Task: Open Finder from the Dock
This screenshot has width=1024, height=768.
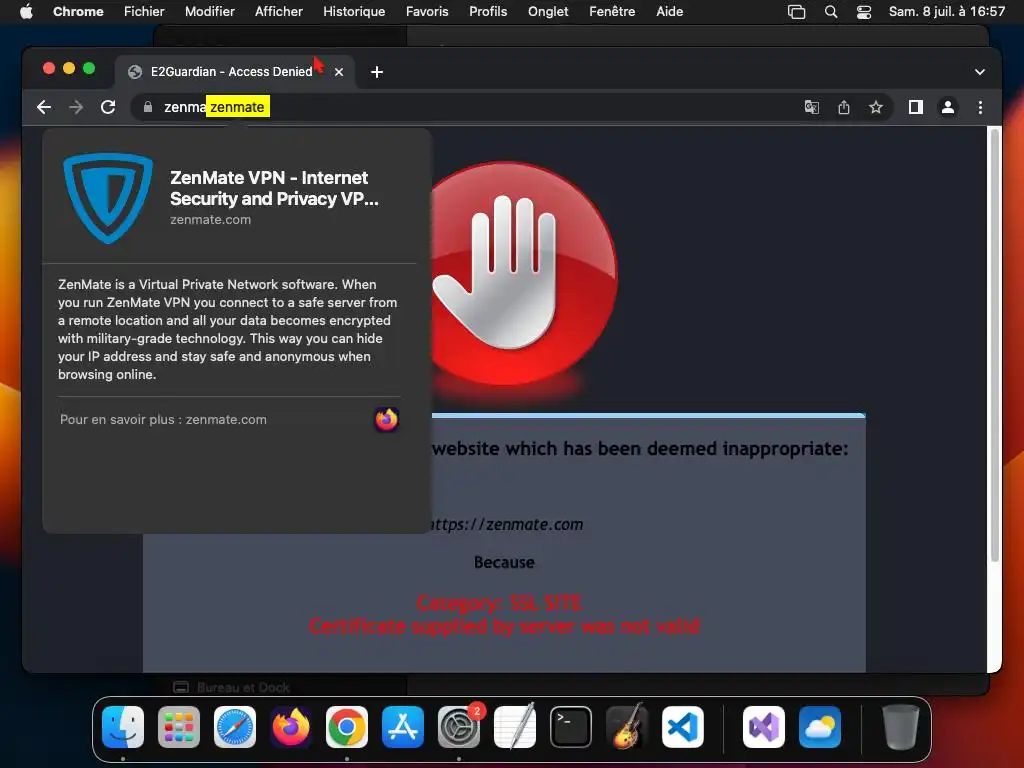Action: (x=123, y=727)
